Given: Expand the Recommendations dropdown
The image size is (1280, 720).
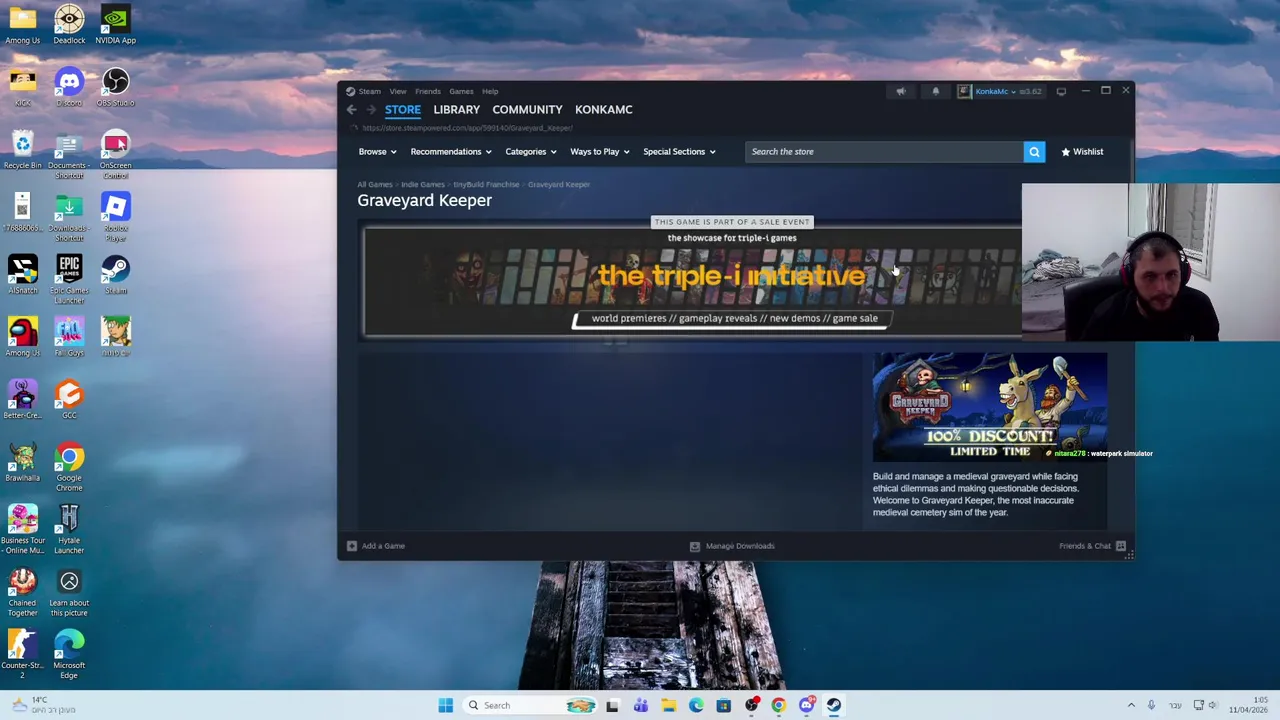Looking at the screenshot, I should [x=451, y=152].
